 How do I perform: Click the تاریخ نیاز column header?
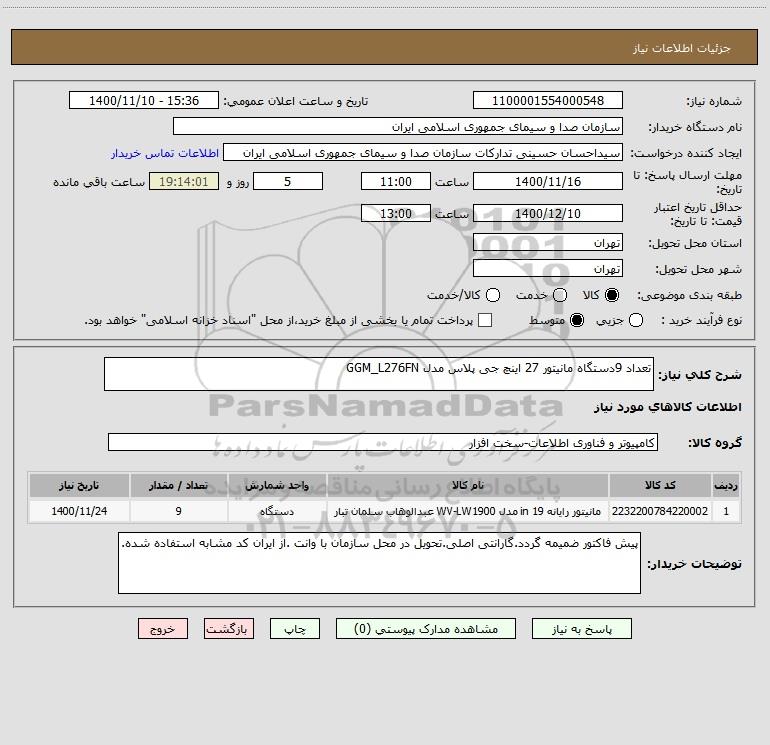pos(79,486)
